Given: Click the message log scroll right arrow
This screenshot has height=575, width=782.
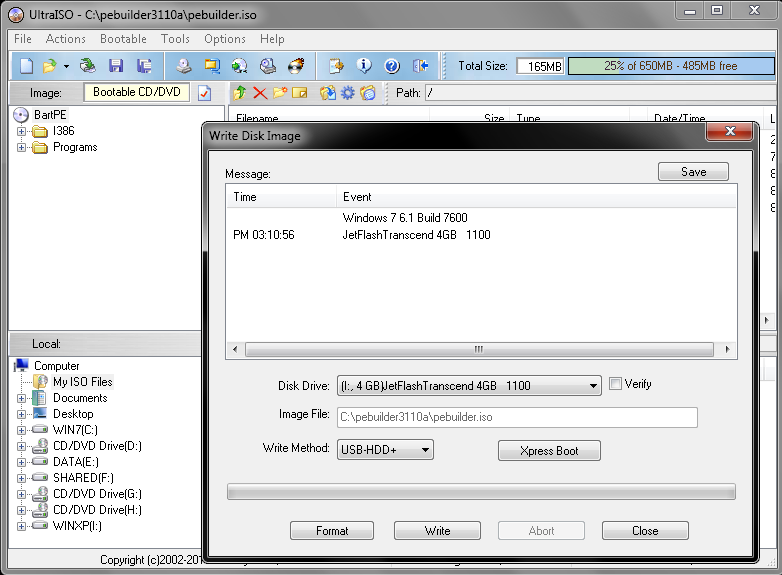Looking at the screenshot, I should [727, 349].
